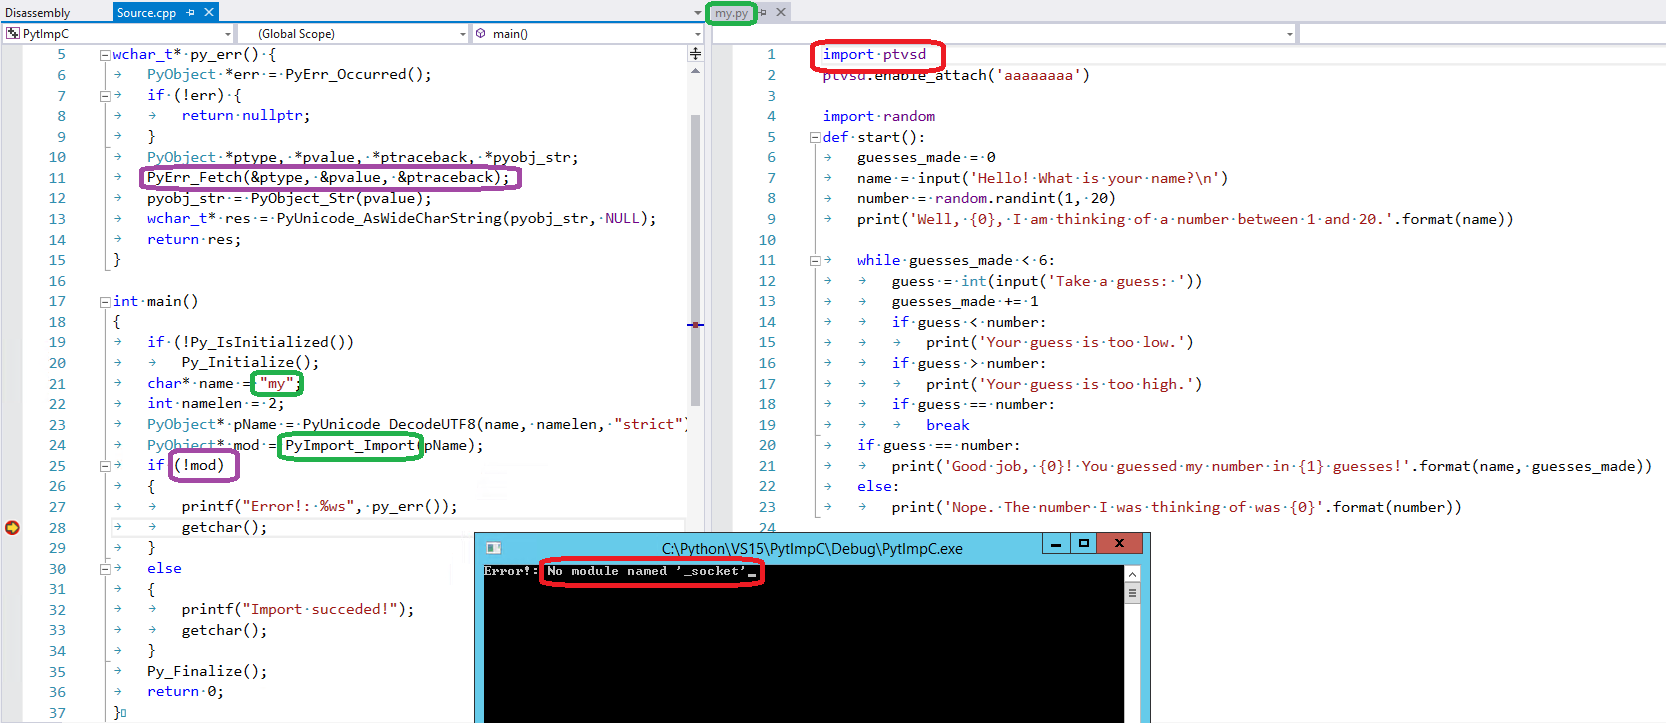Click the return nullptr; line
Image resolution: width=1666 pixels, height=724 pixels.
246,115
